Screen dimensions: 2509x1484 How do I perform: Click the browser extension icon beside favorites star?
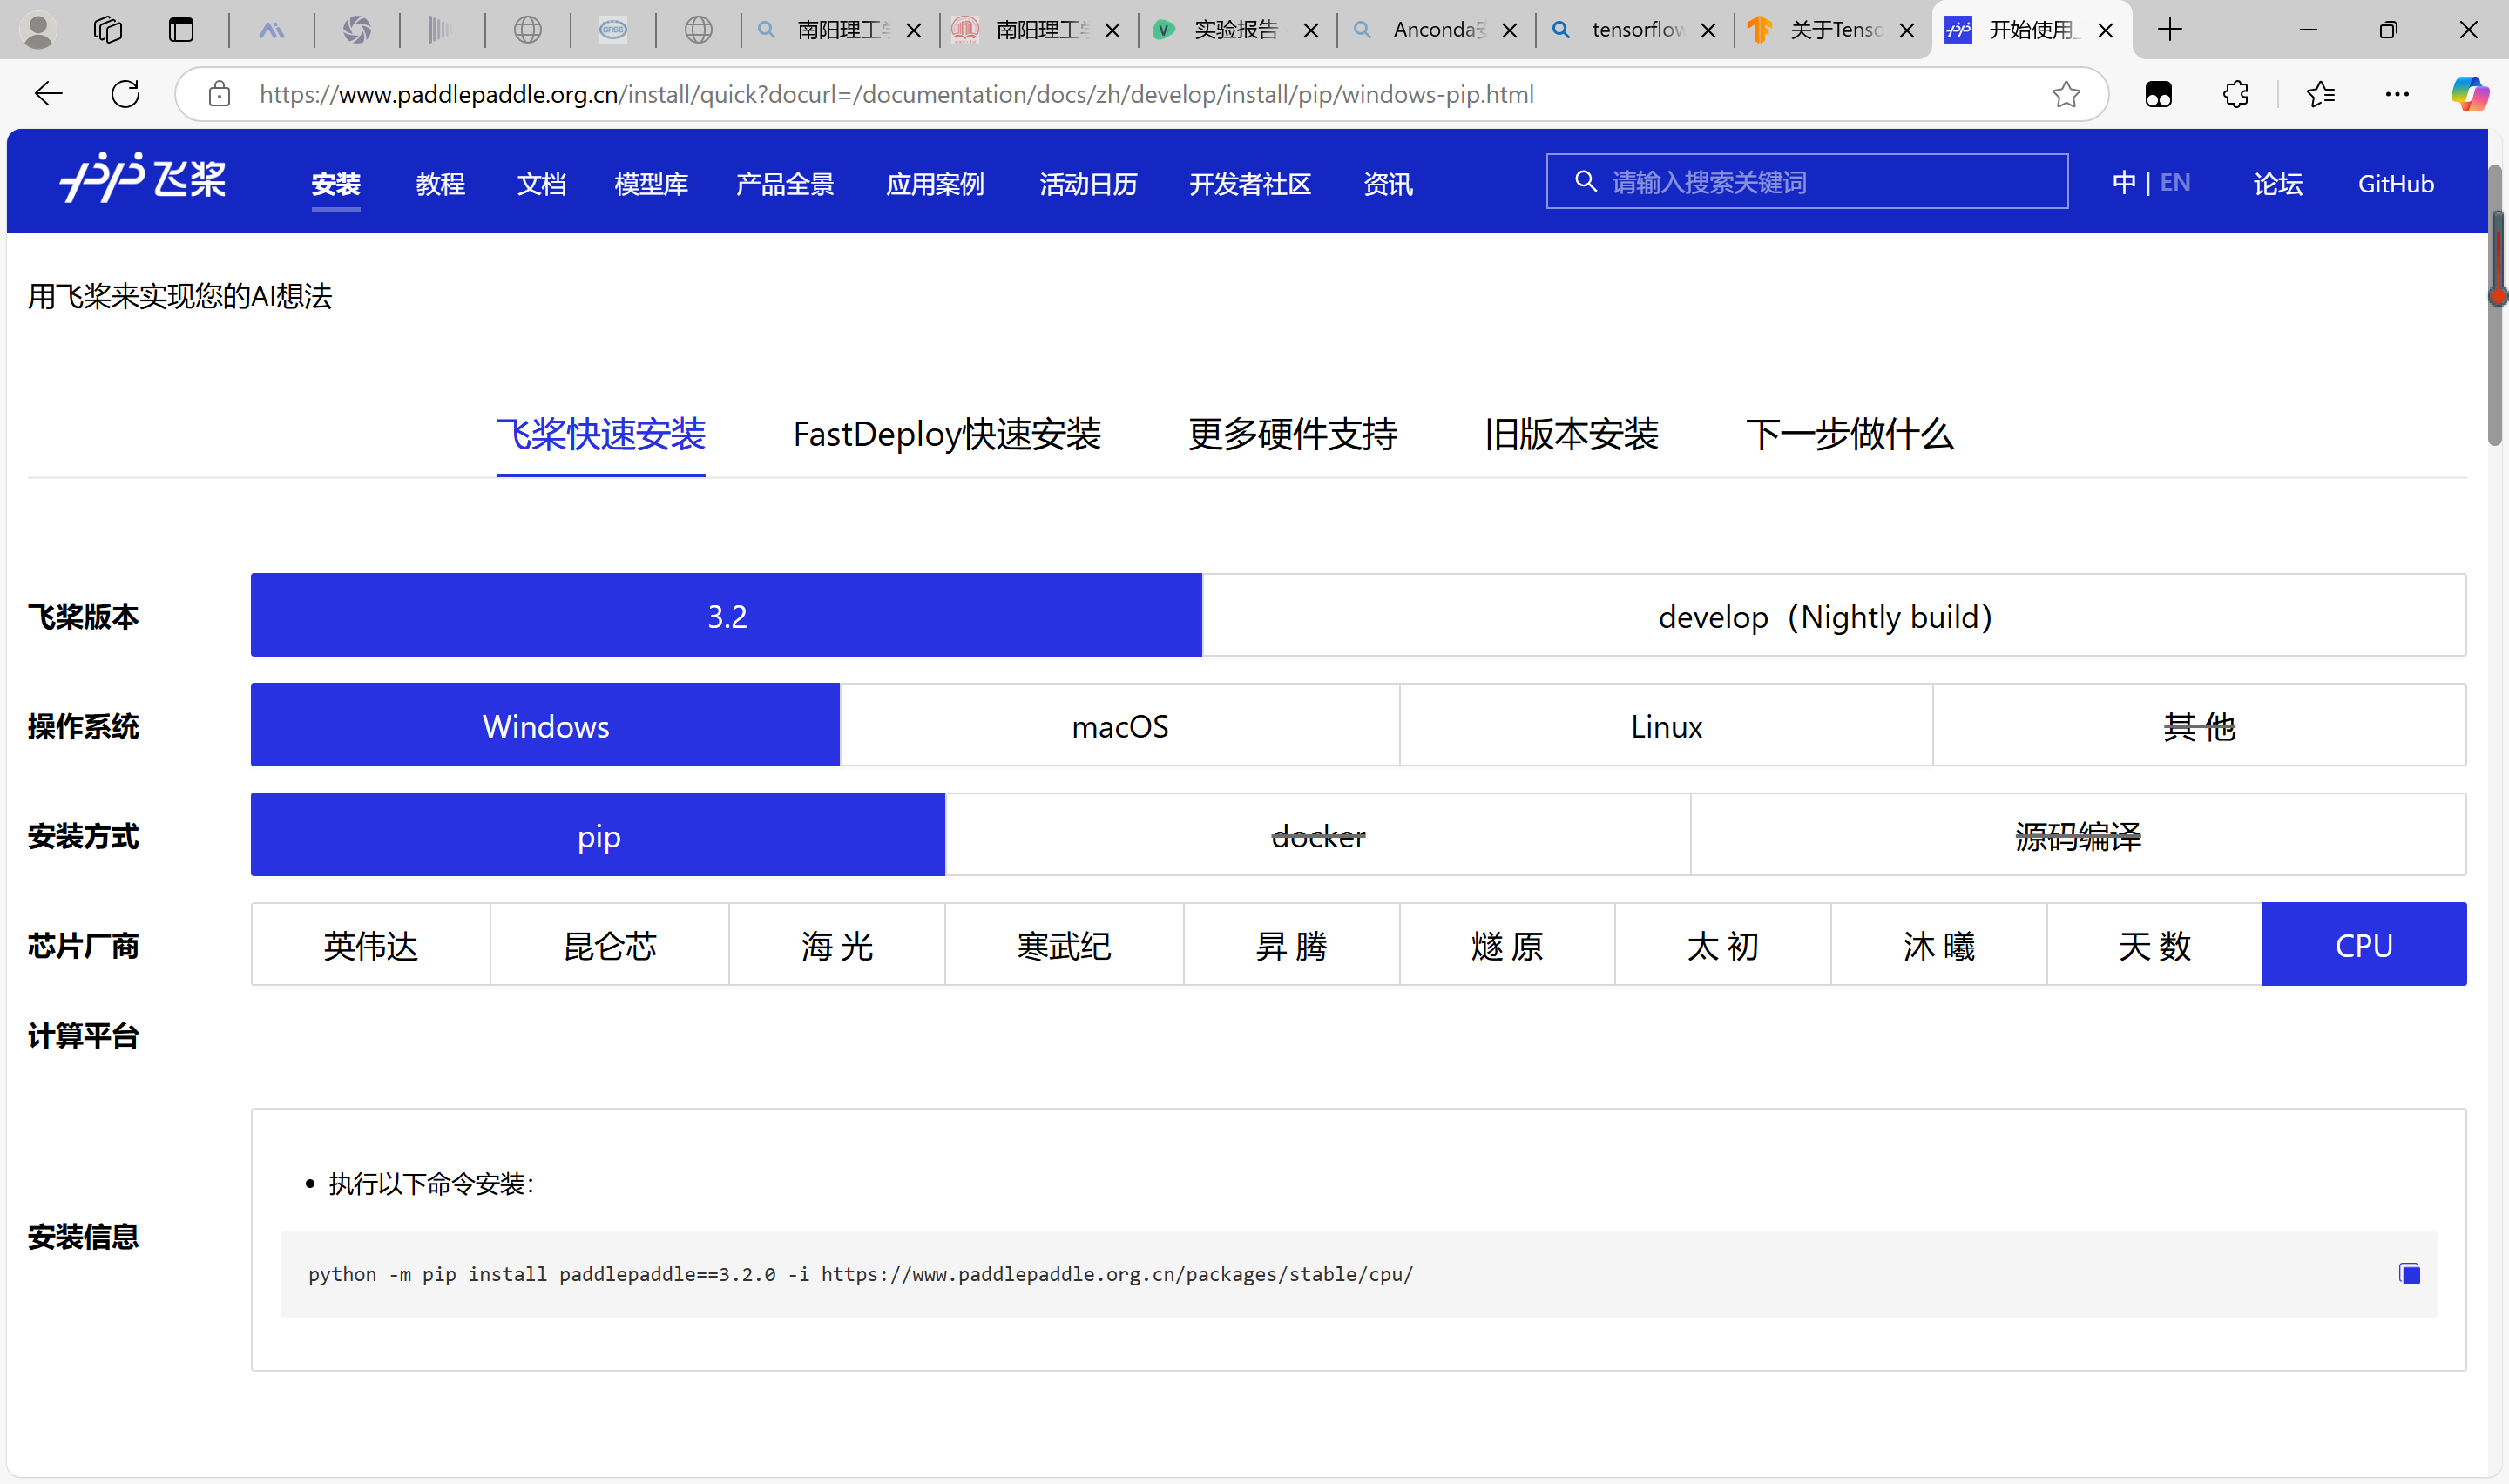(2158, 94)
